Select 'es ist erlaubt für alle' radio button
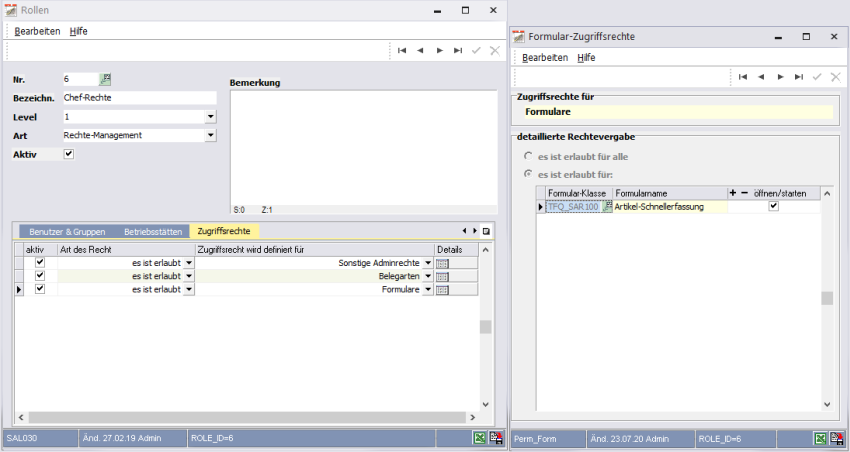The width and height of the screenshot is (850, 452). point(529,157)
